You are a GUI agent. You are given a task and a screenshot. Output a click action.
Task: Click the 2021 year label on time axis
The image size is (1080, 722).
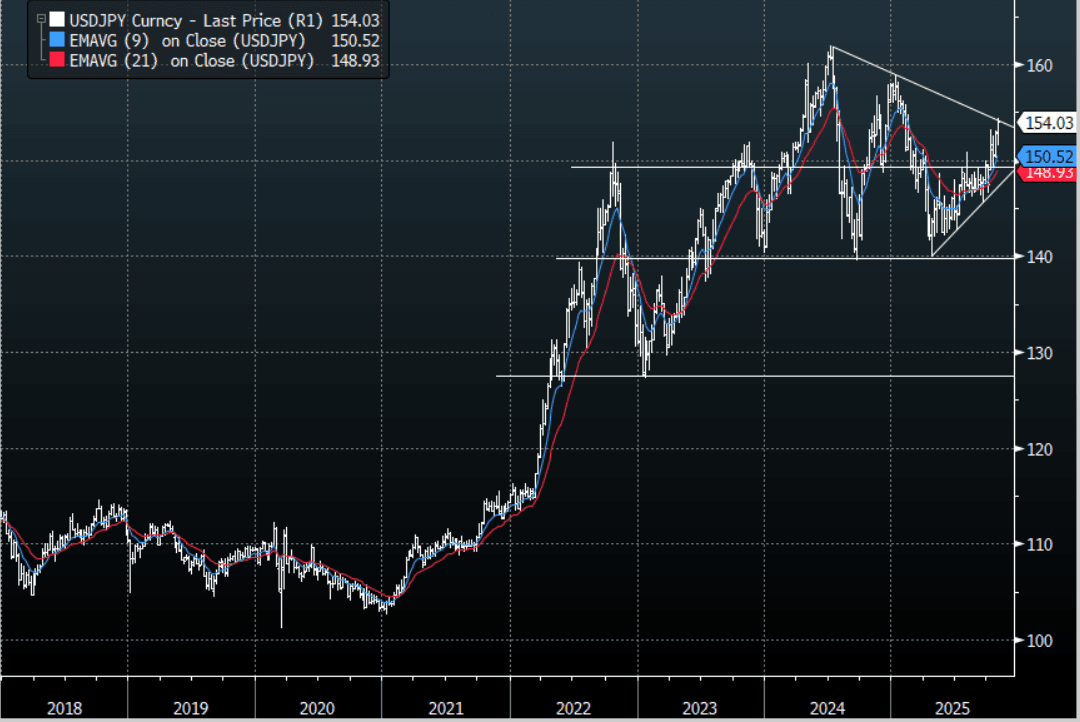coord(445,708)
